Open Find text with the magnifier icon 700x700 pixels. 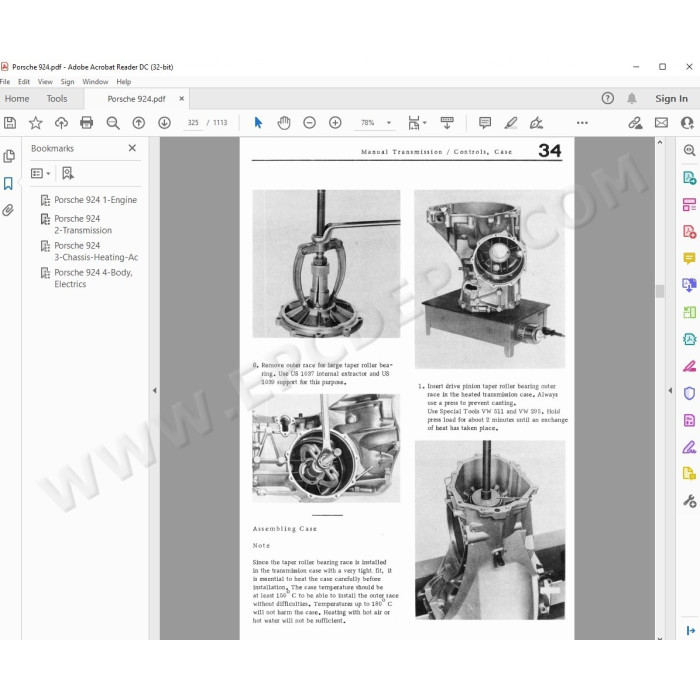pos(112,123)
